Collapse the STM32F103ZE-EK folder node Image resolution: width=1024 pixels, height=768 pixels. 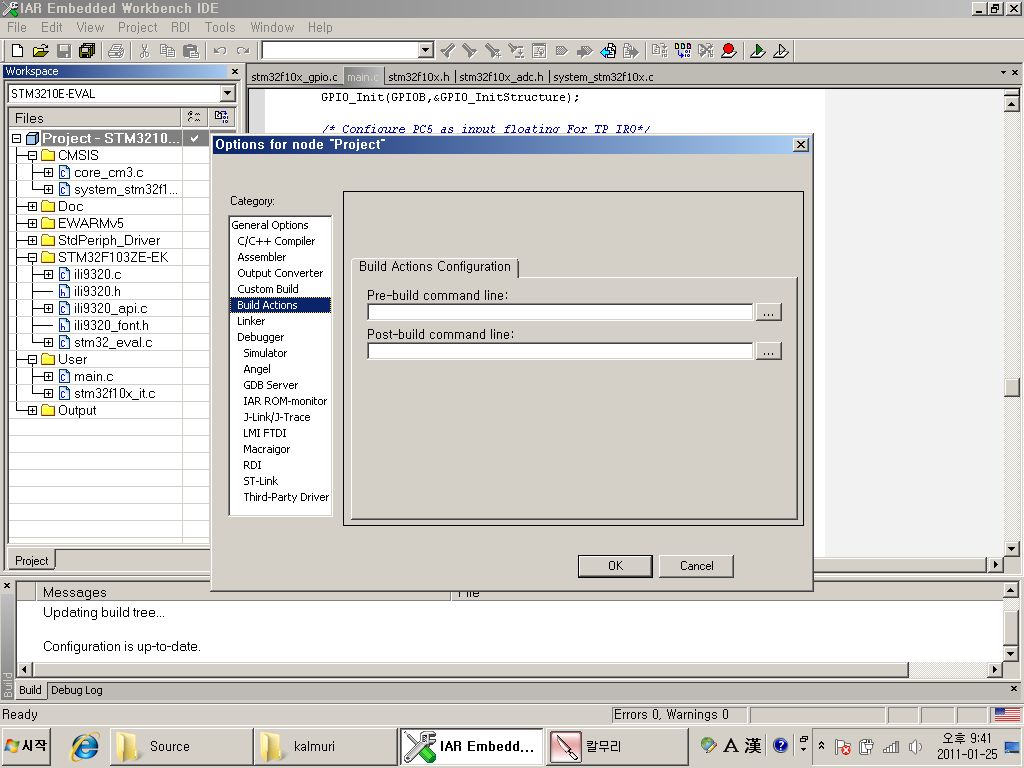[x=32, y=257]
